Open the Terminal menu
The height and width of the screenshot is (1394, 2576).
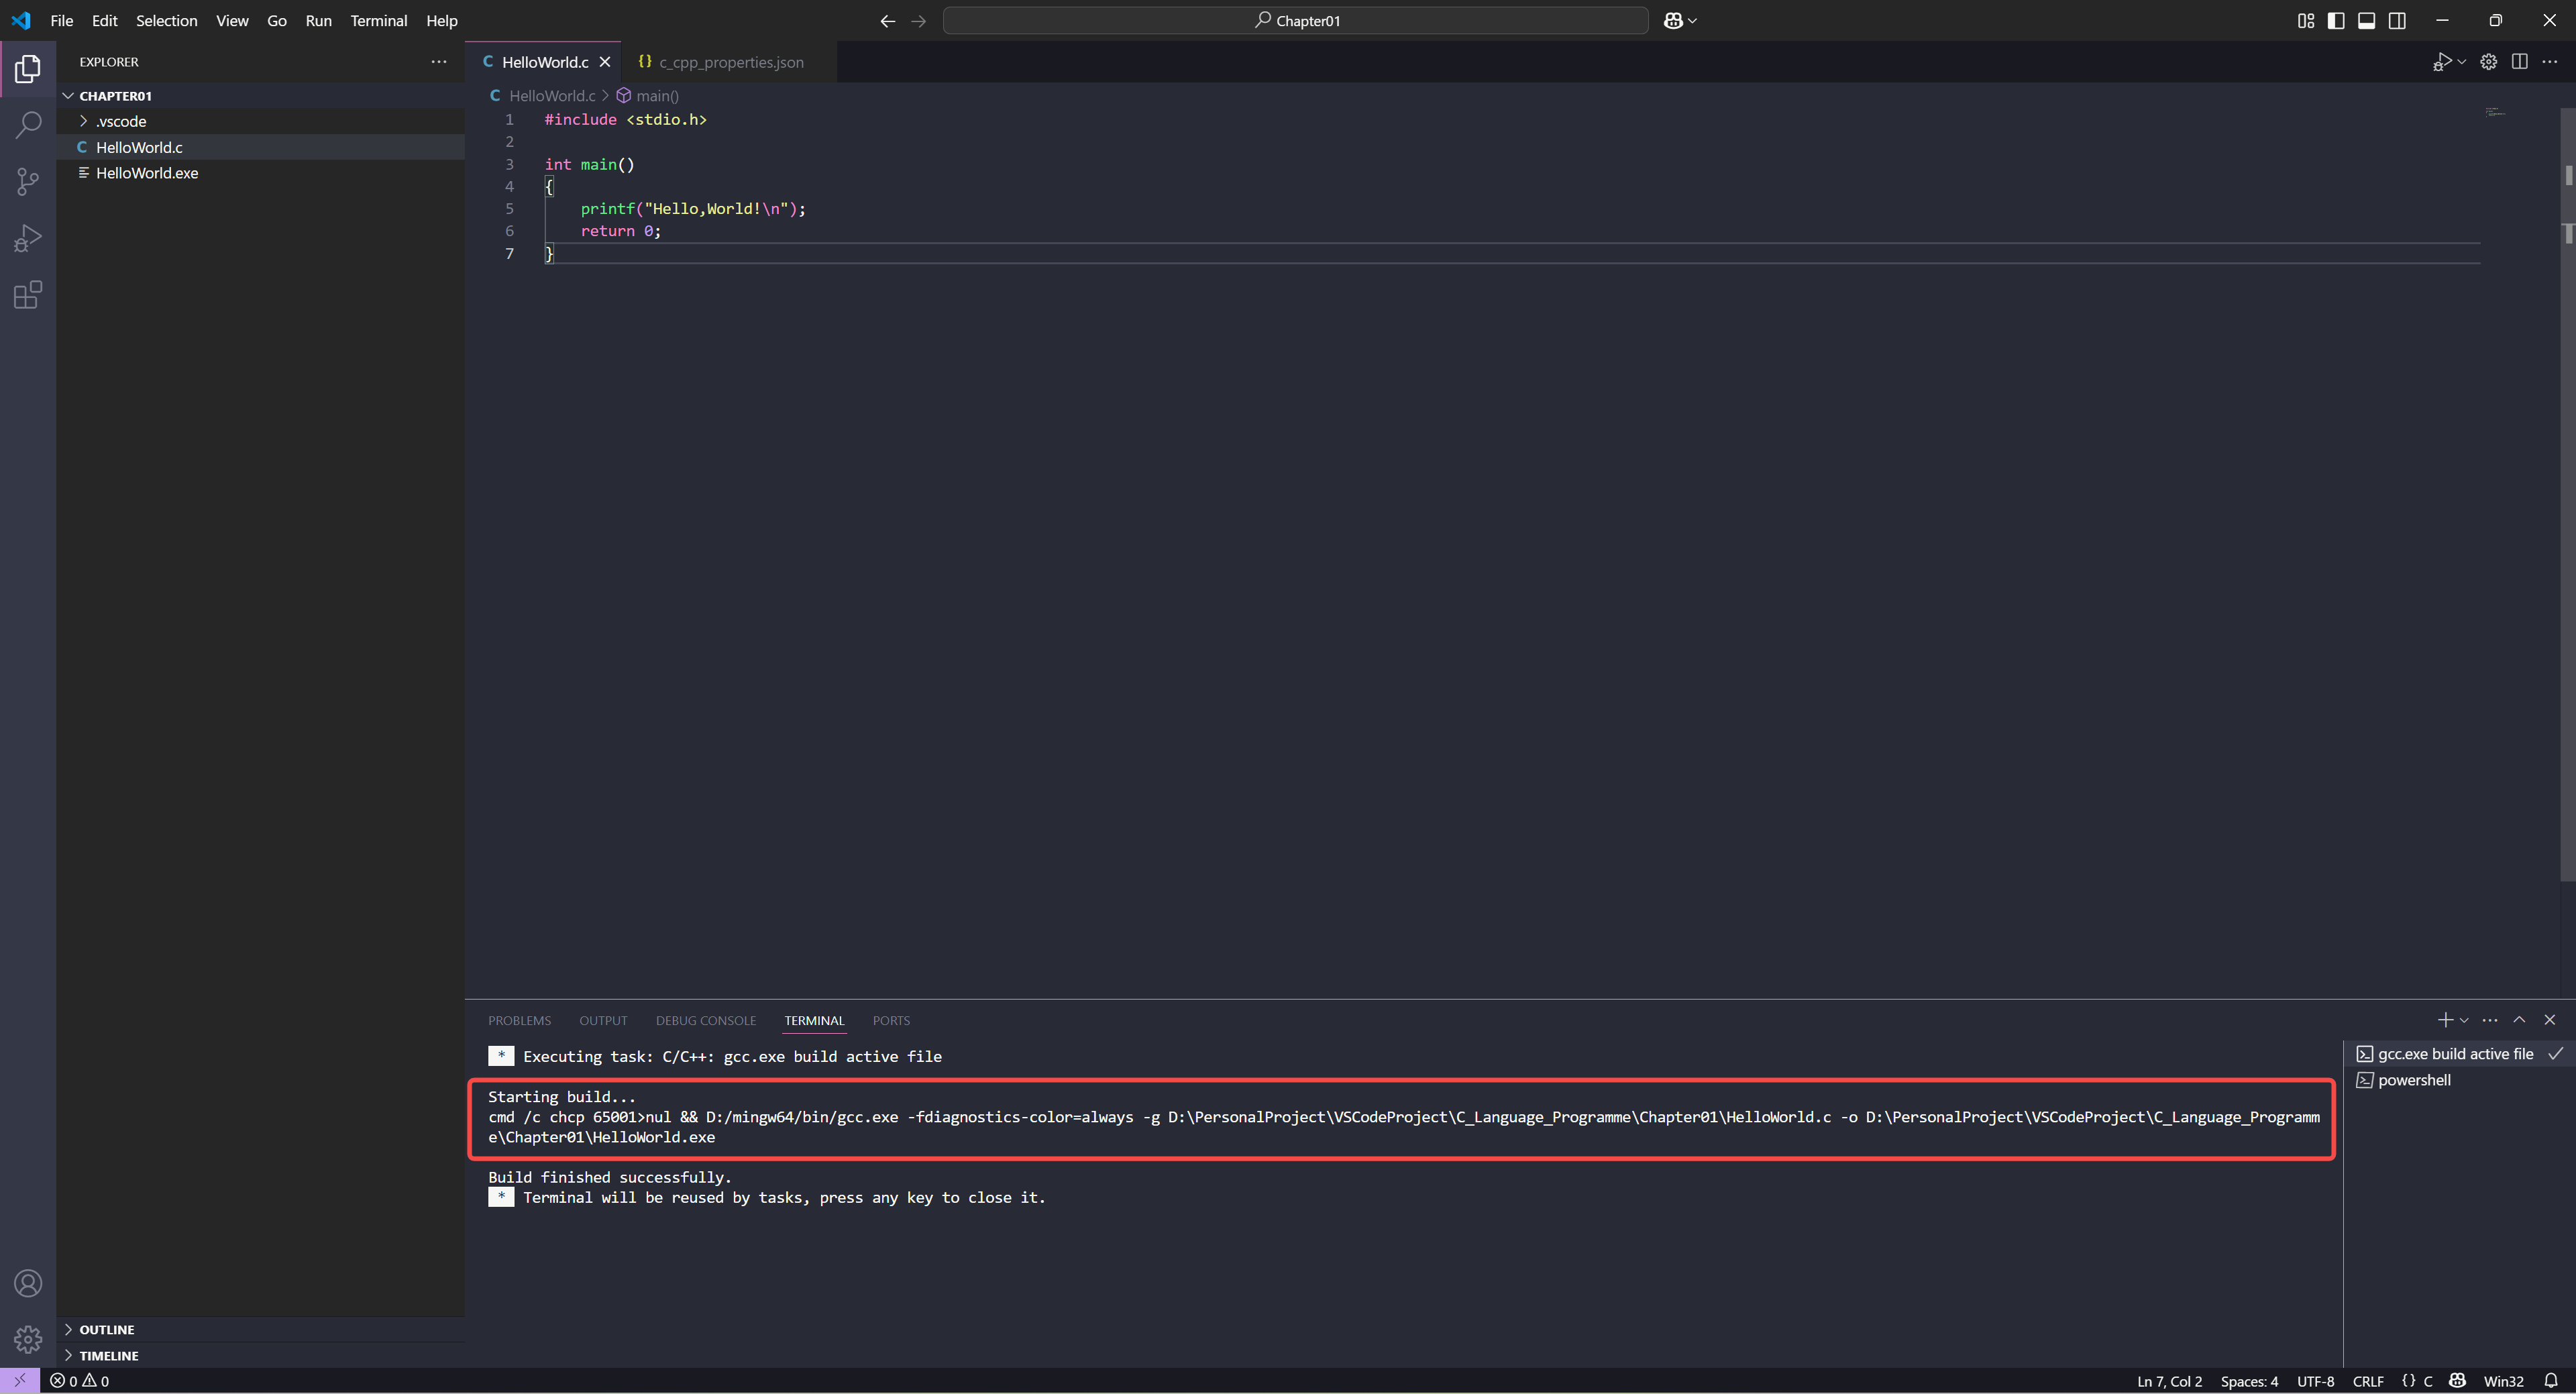378,21
